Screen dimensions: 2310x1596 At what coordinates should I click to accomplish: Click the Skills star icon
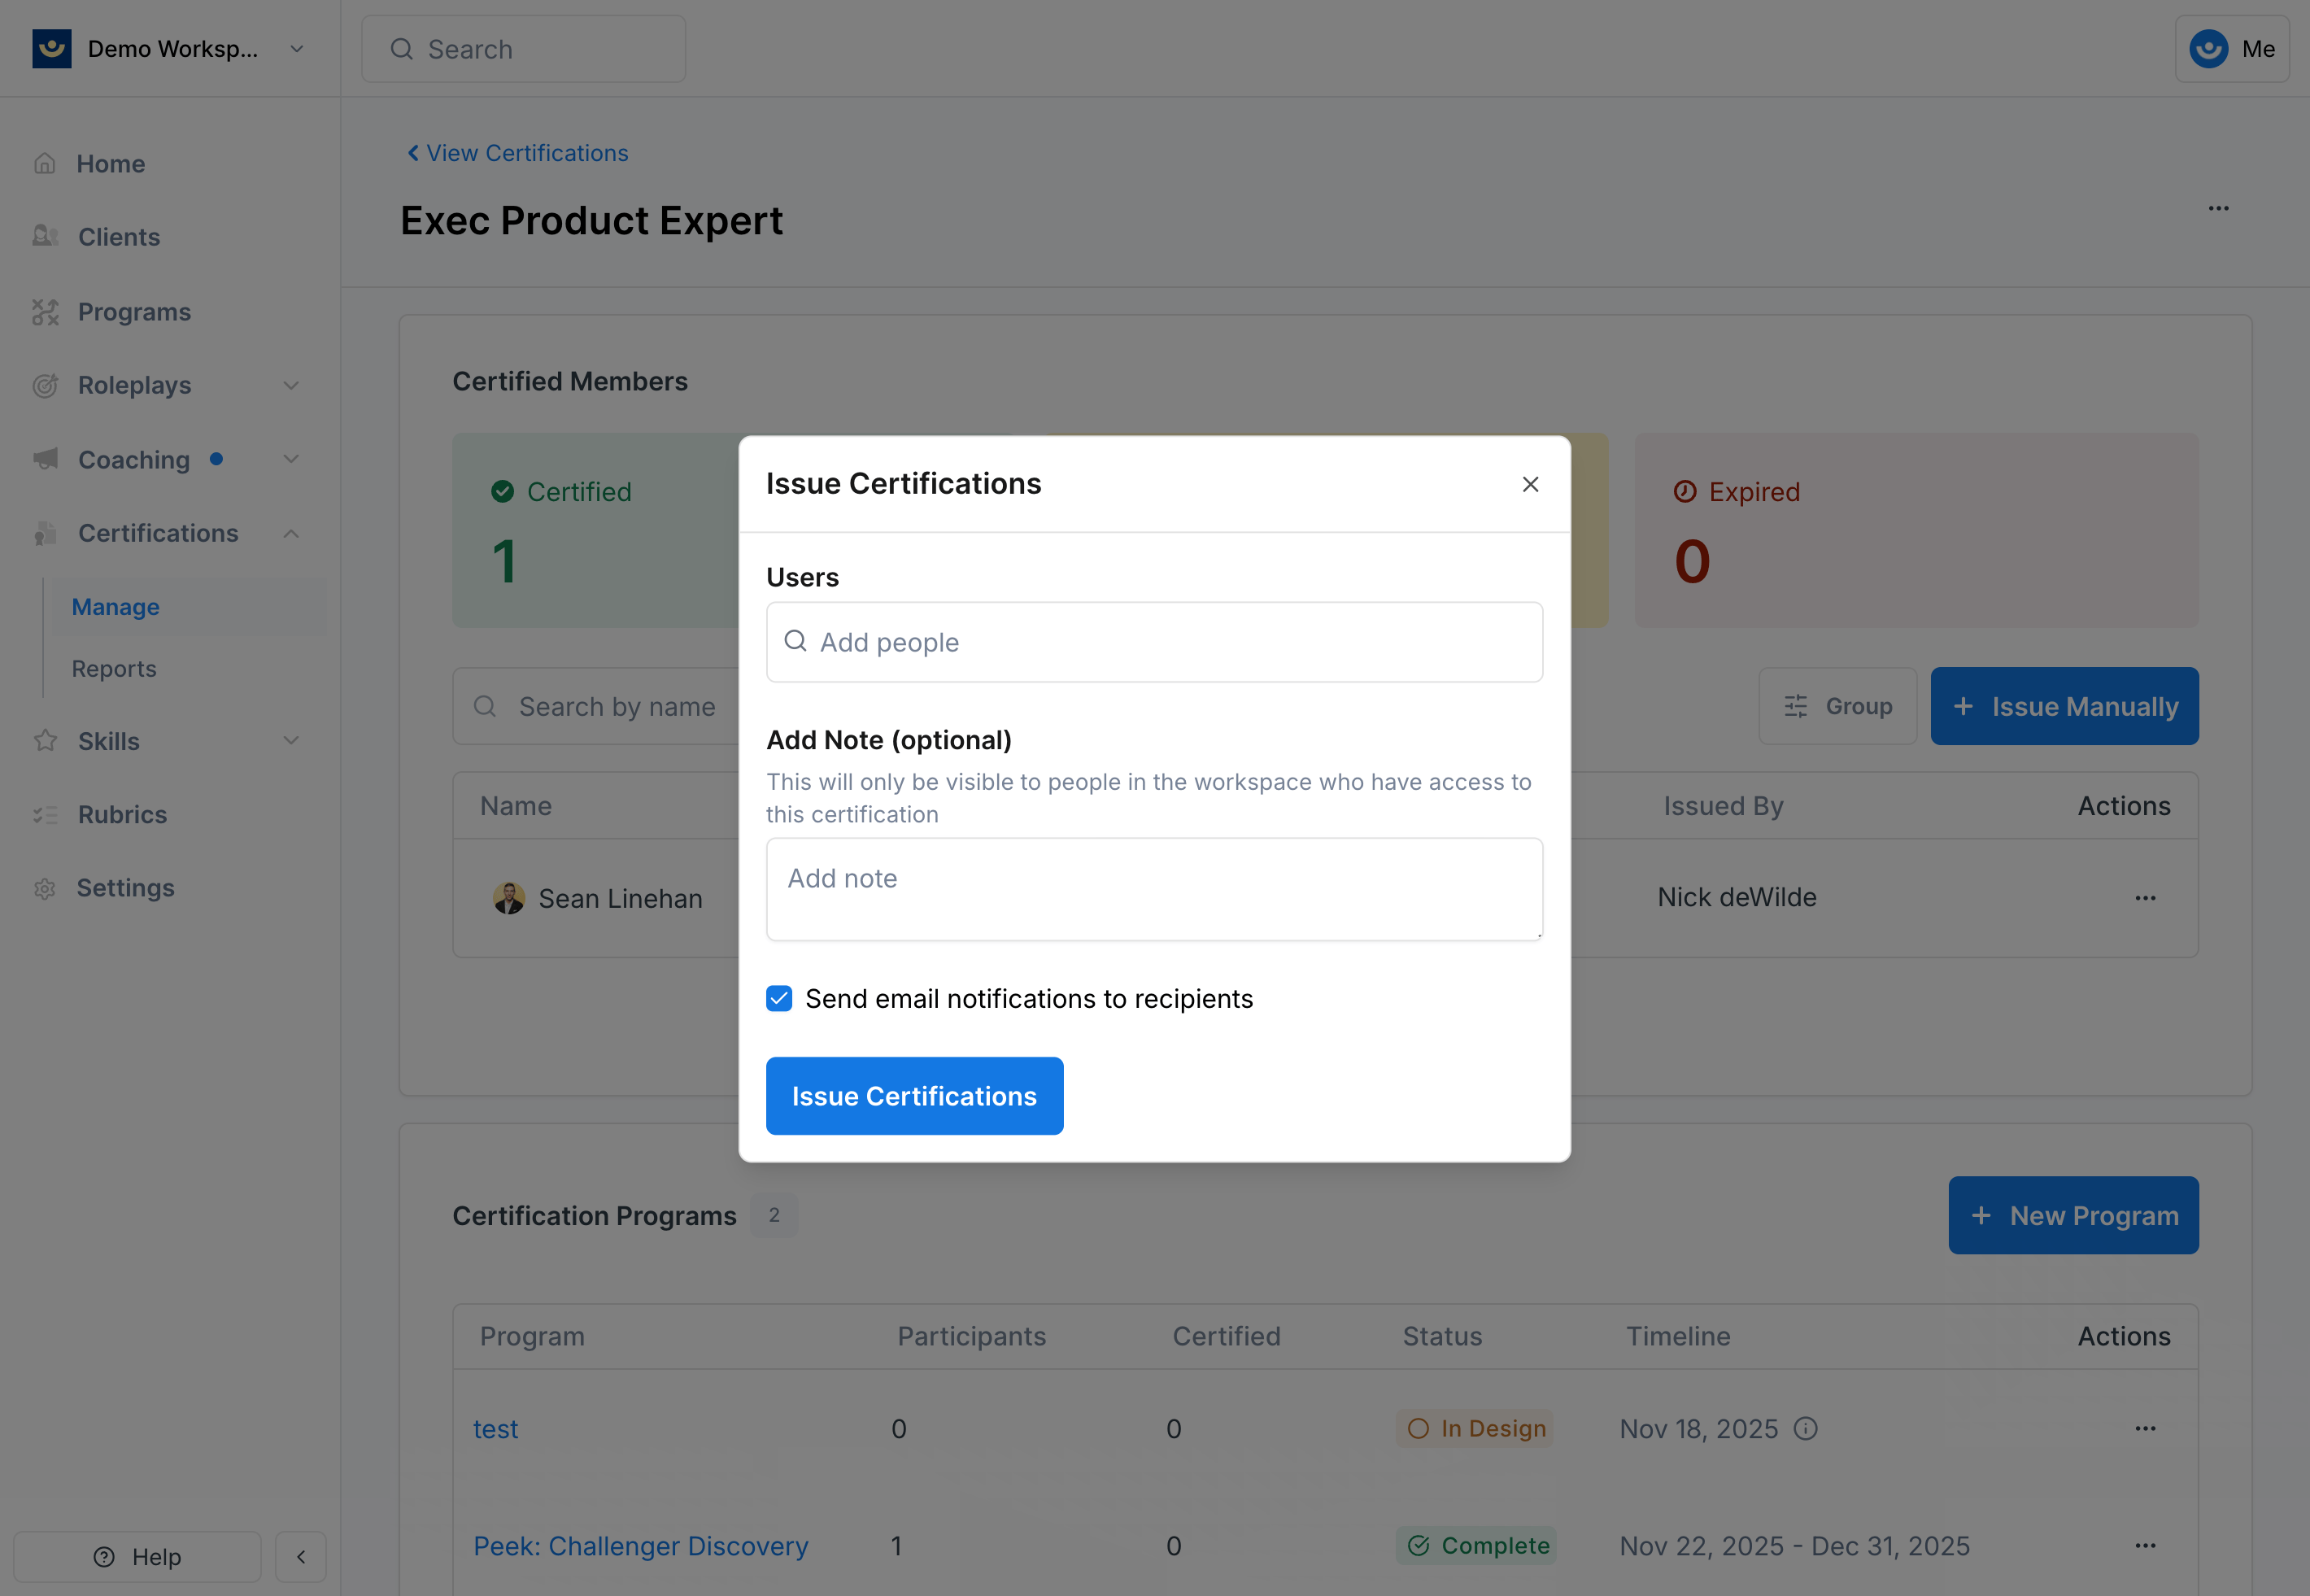(x=45, y=741)
